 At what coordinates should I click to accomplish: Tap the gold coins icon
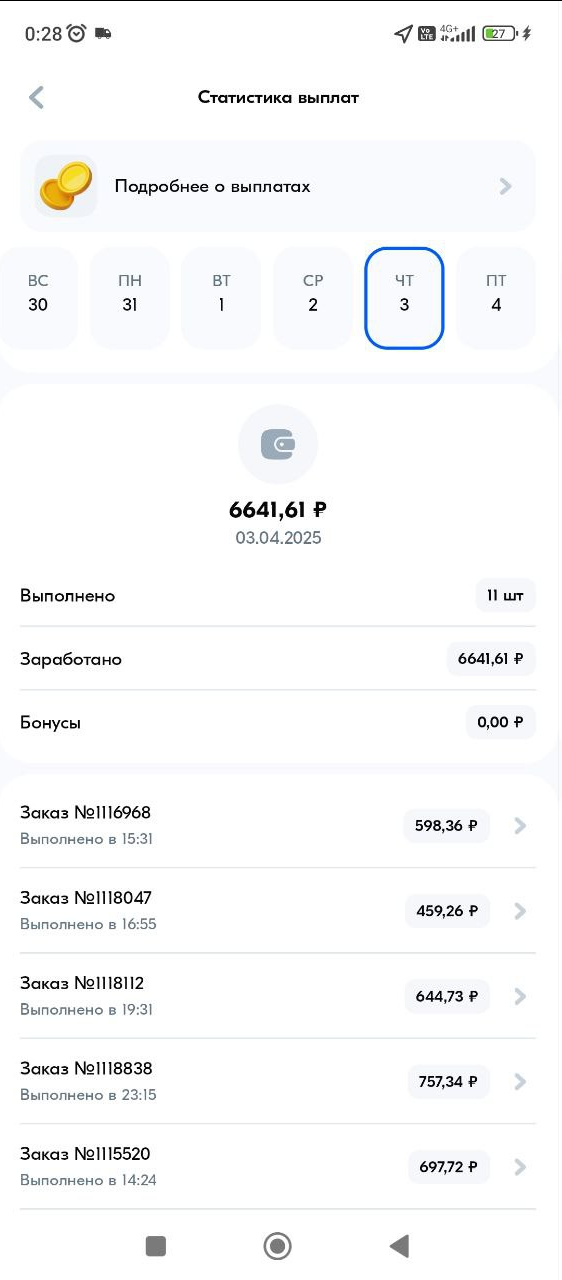click(66, 186)
